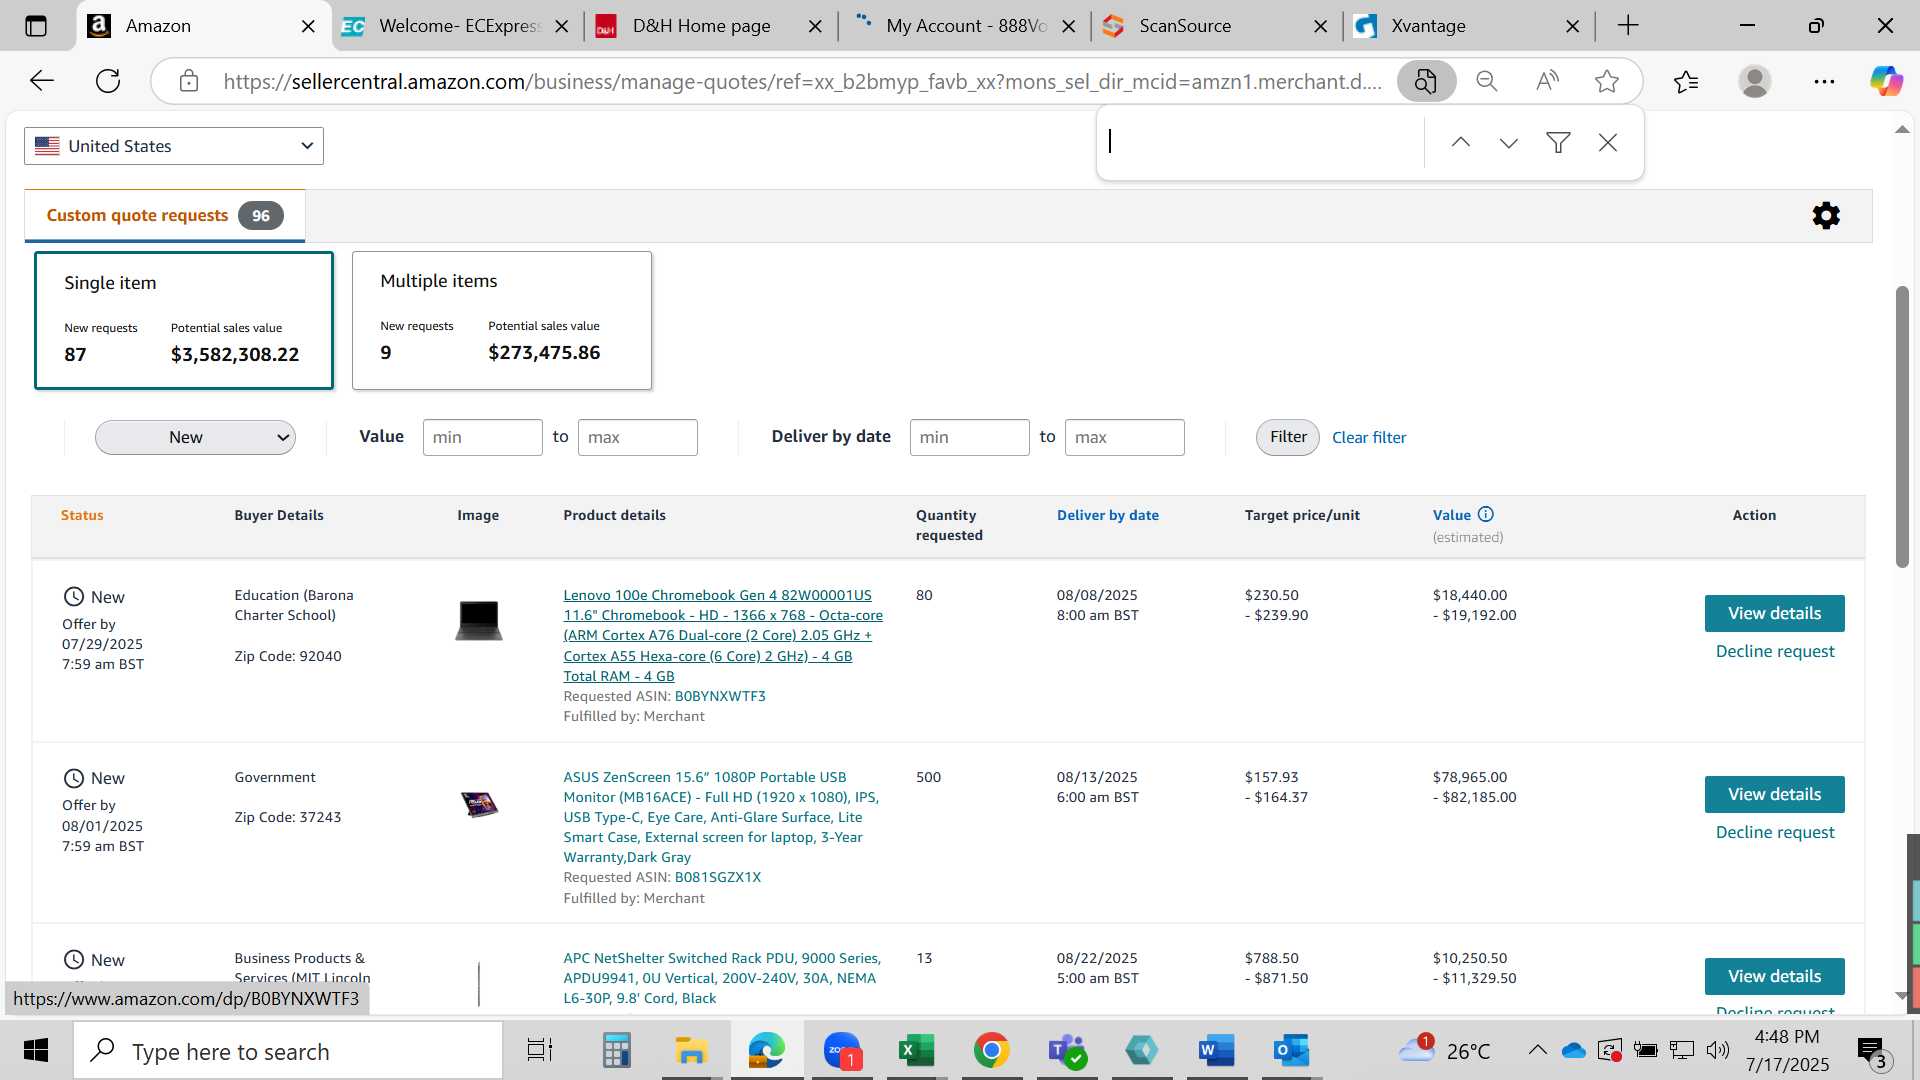Viewport: 1920px width, 1080px height.
Task: Select the Single item card
Action: [x=184, y=320]
